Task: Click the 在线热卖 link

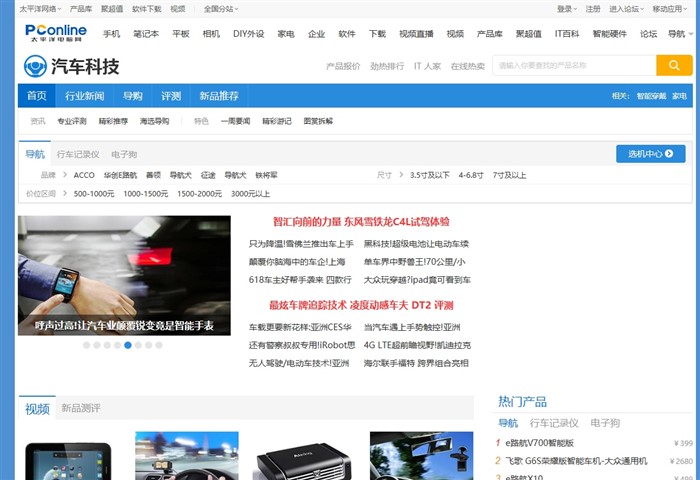Action: (467, 66)
